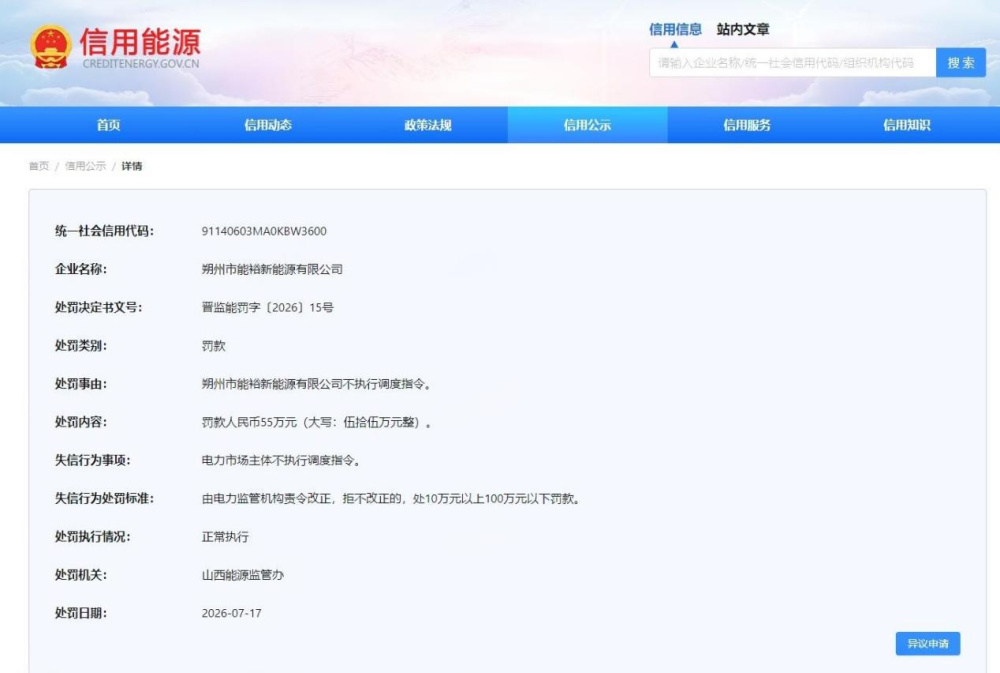Click the authority name 山西能源监管办
Screen dimensions: 1000x673
[243, 575]
